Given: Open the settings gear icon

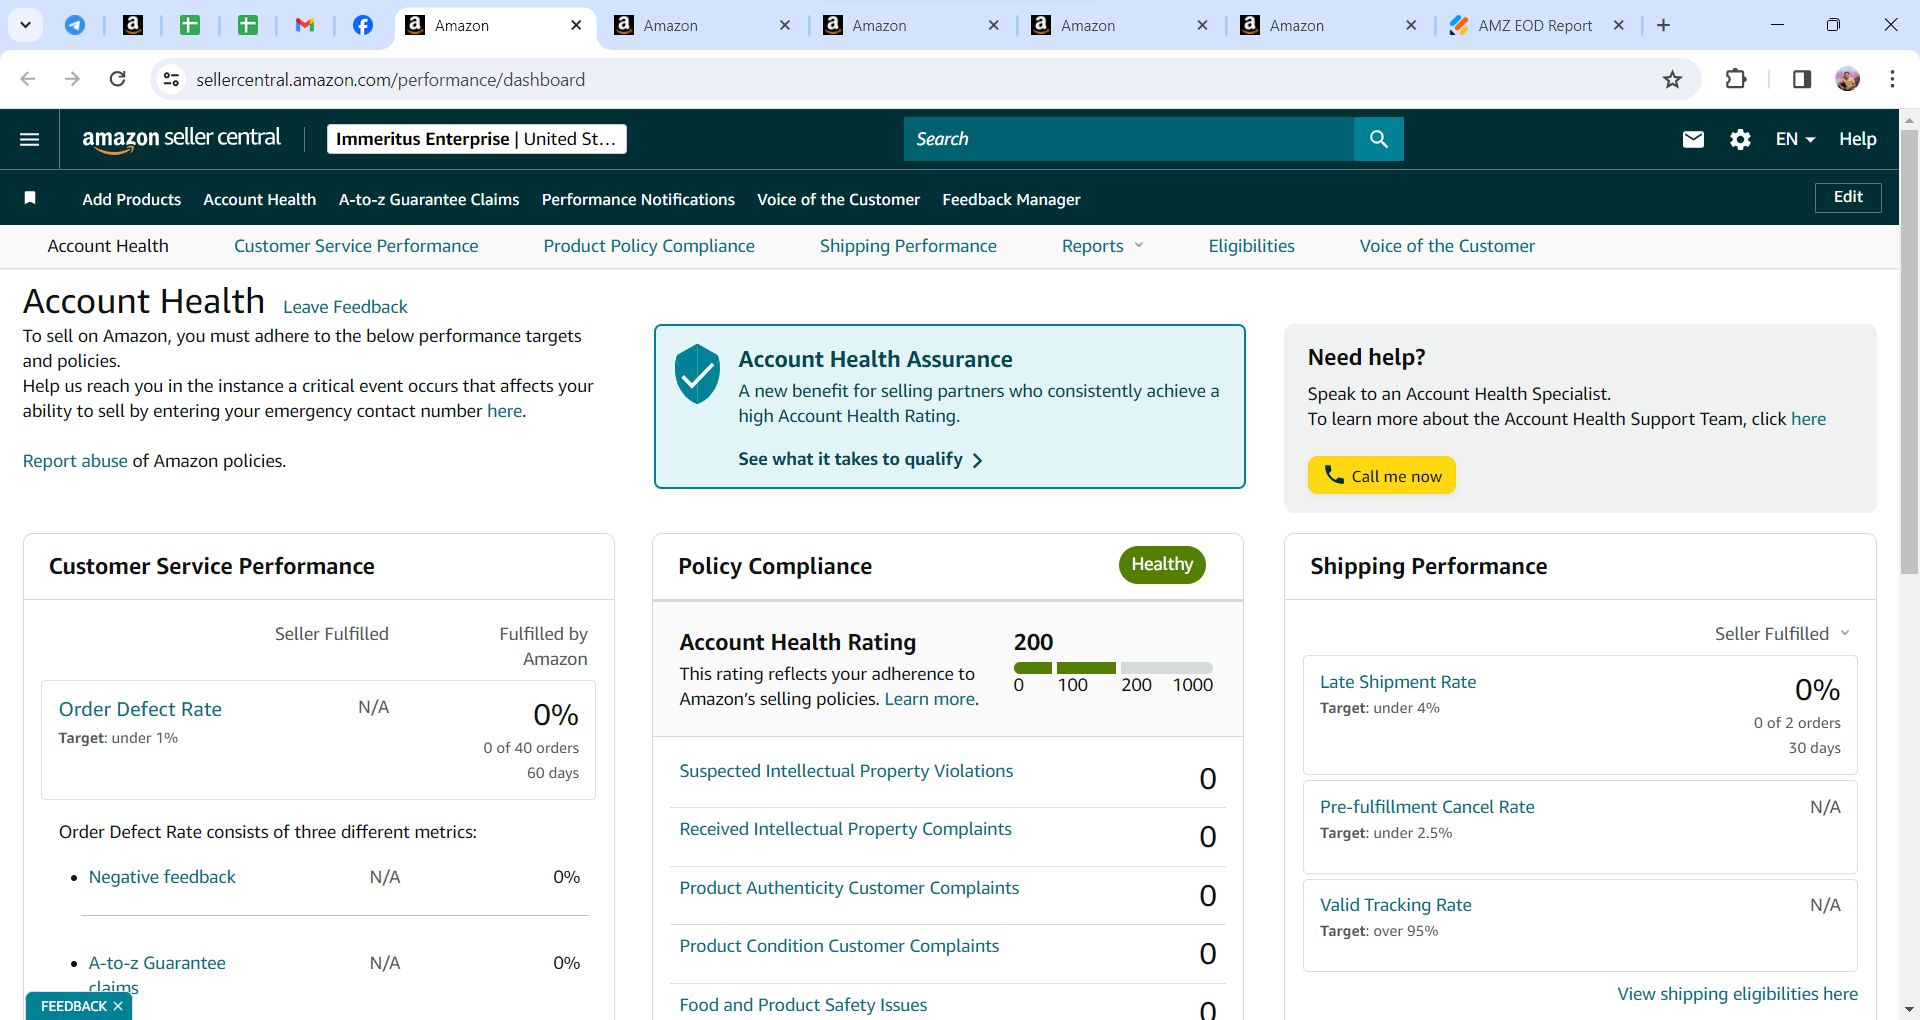Looking at the screenshot, I should point(1740,139).
